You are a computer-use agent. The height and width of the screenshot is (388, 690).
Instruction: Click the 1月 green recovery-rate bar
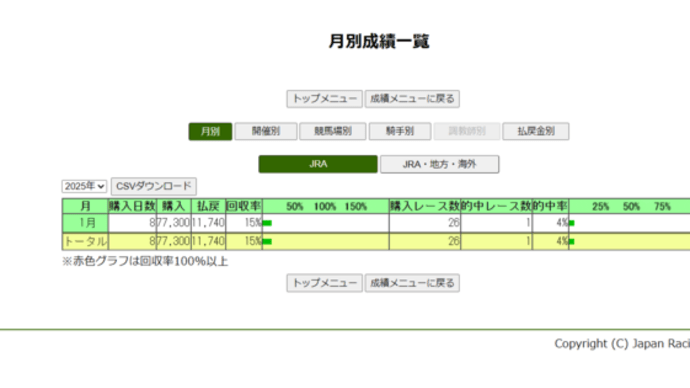(267, 223)
